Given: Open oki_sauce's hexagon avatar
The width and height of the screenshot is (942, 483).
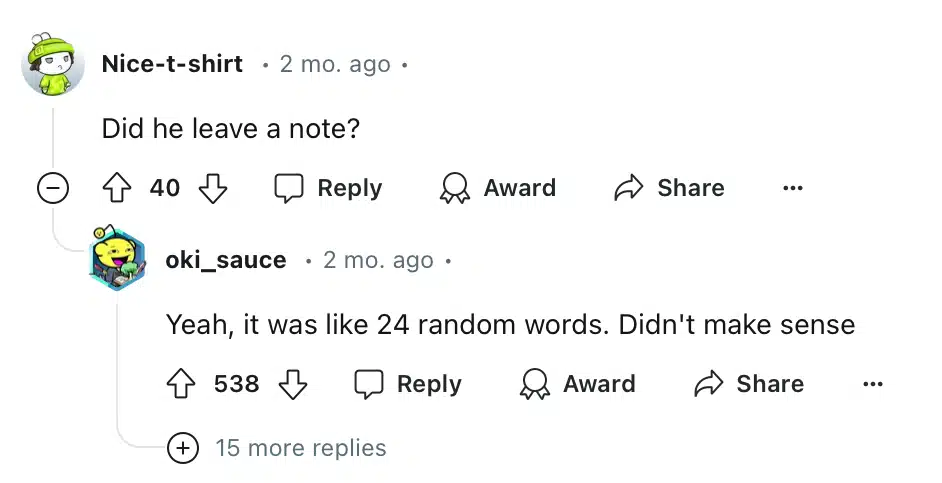Looking at the screenshot, I should click(x=118, y=258).
